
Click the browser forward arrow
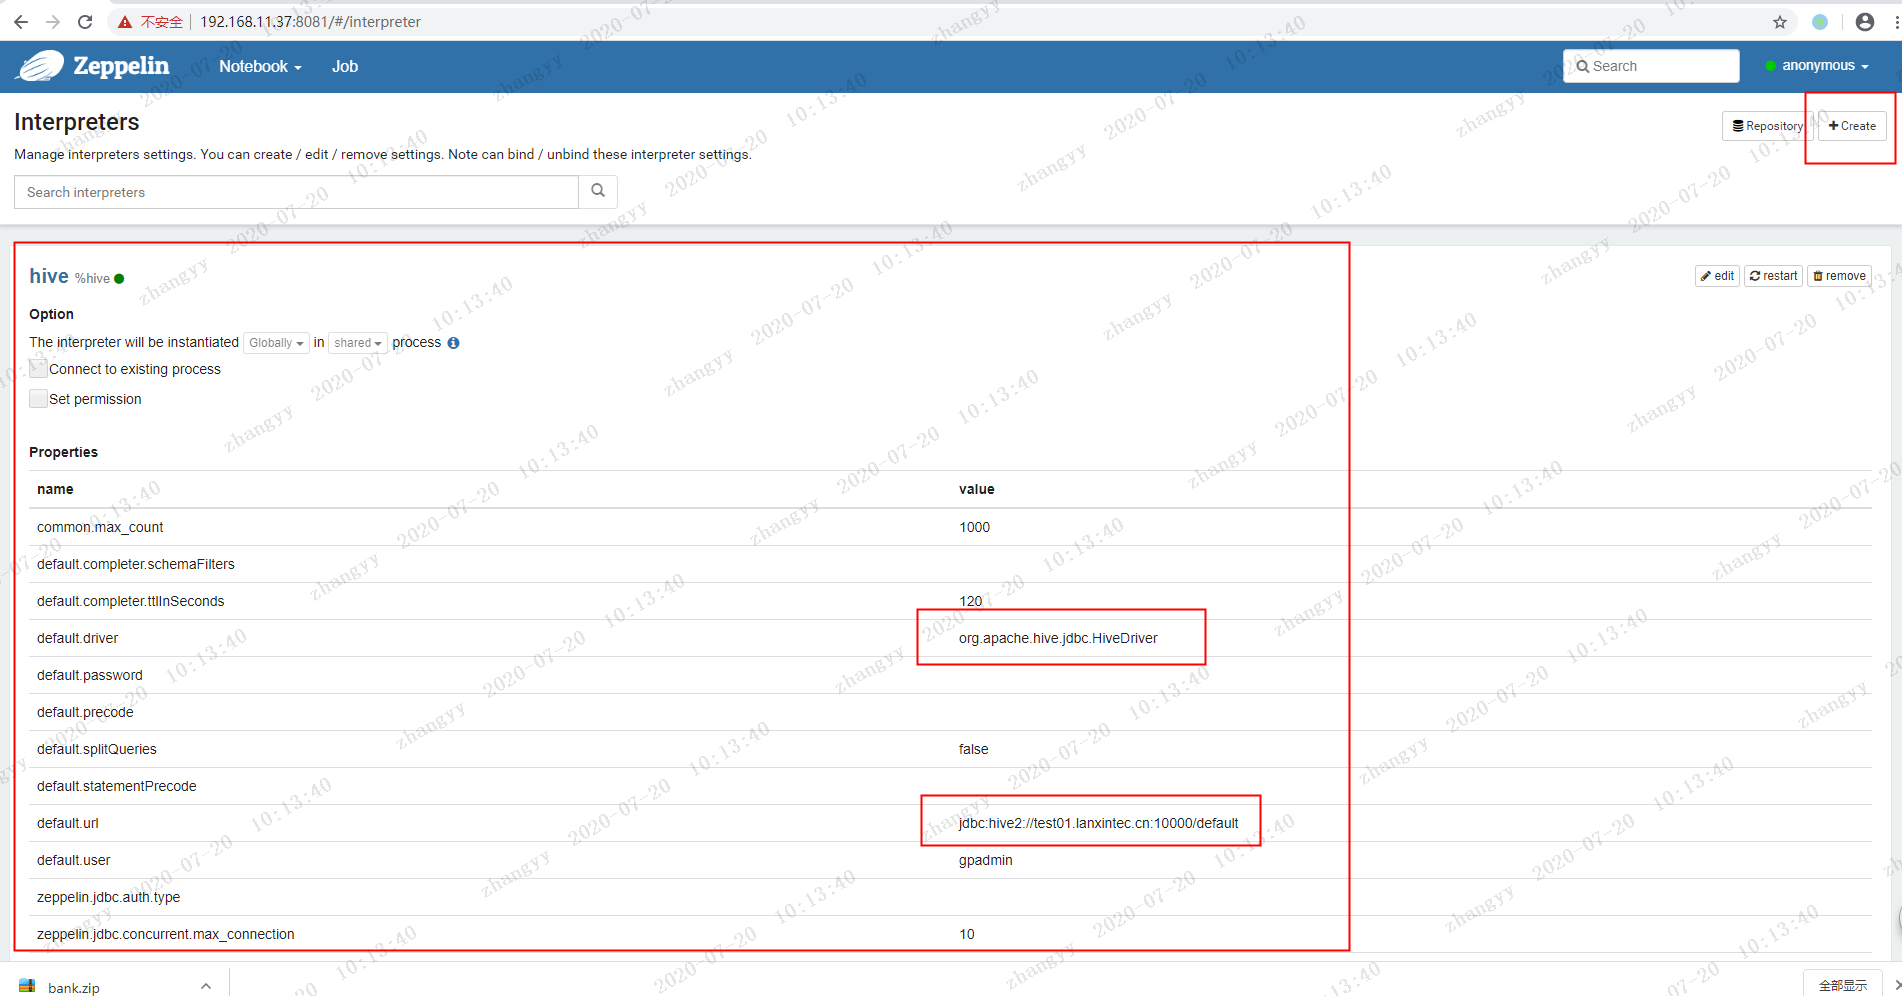coord(53,22)
